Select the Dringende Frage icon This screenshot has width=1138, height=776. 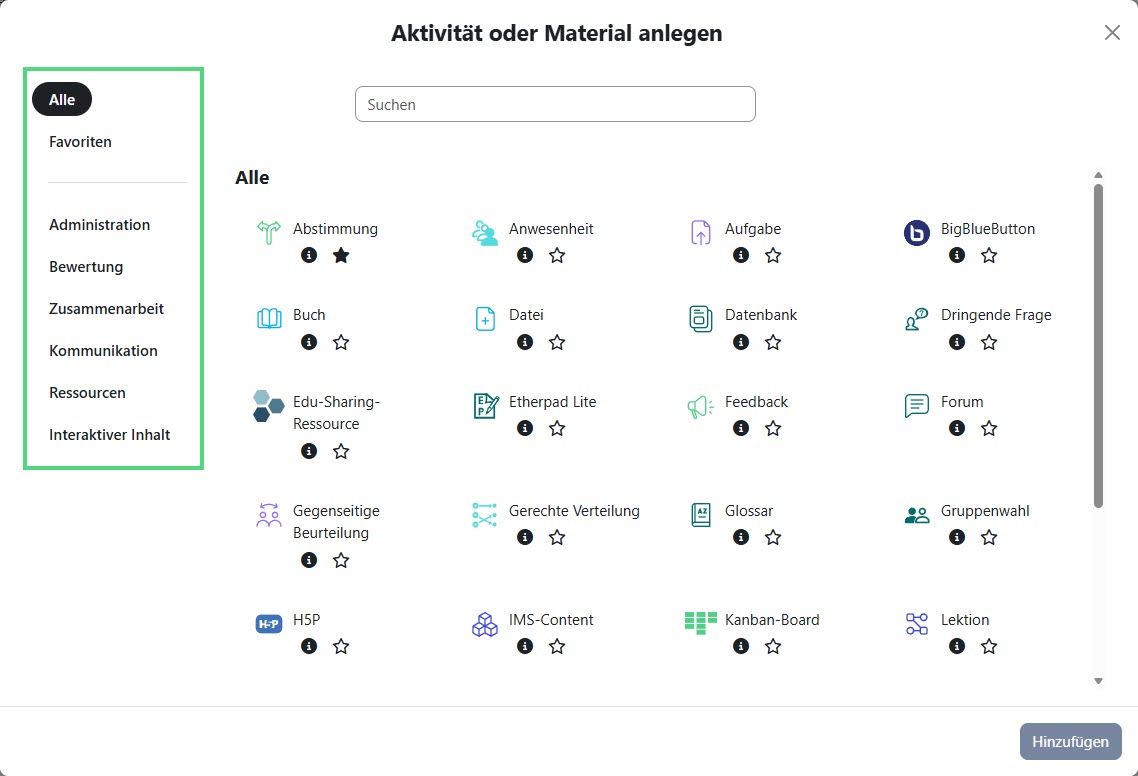tap(916, 316)
